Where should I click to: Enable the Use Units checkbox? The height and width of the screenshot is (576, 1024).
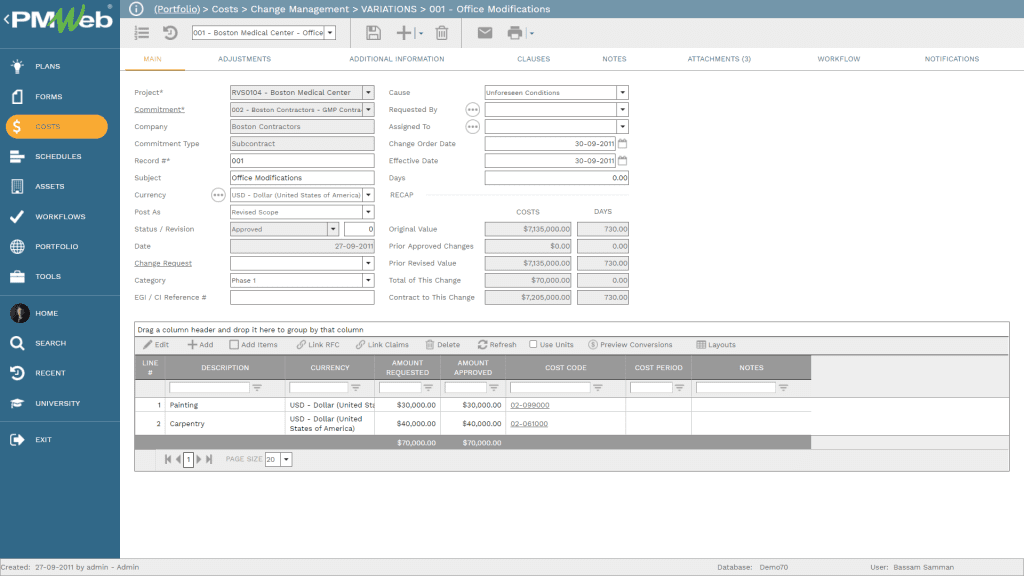coord(533,344)
